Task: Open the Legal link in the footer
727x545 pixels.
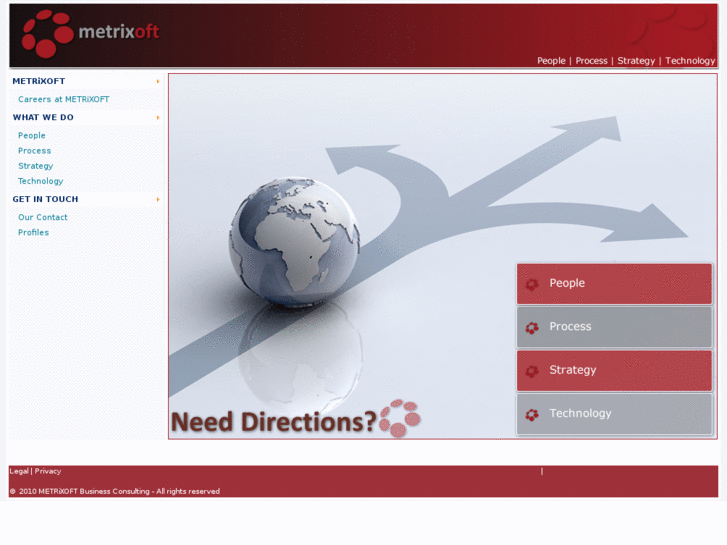Action: click(x=19, y=471)
